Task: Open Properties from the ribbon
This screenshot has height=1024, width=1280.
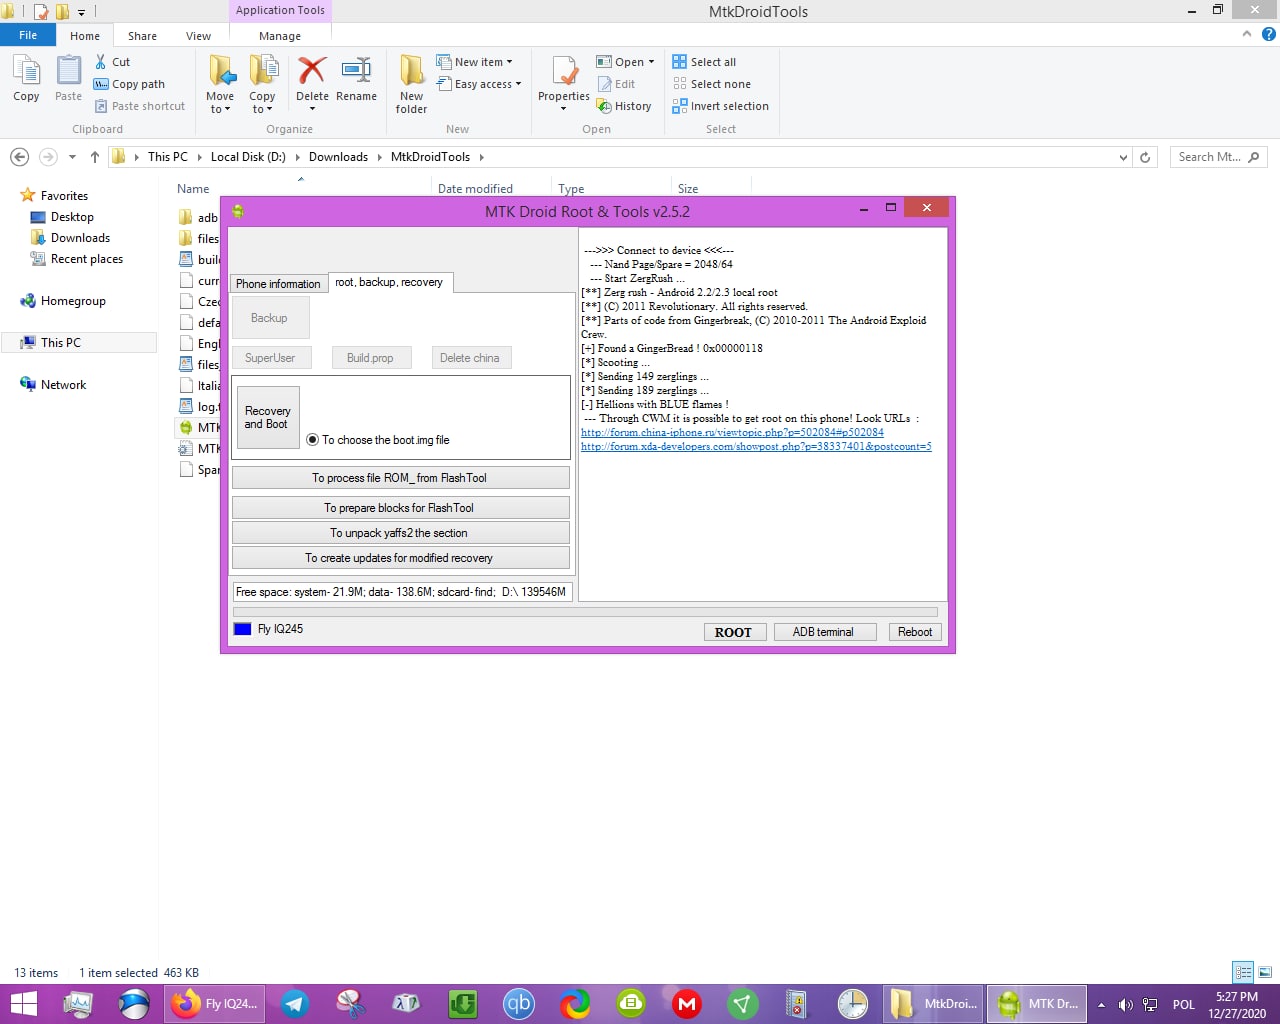Action: click(564, 84)
